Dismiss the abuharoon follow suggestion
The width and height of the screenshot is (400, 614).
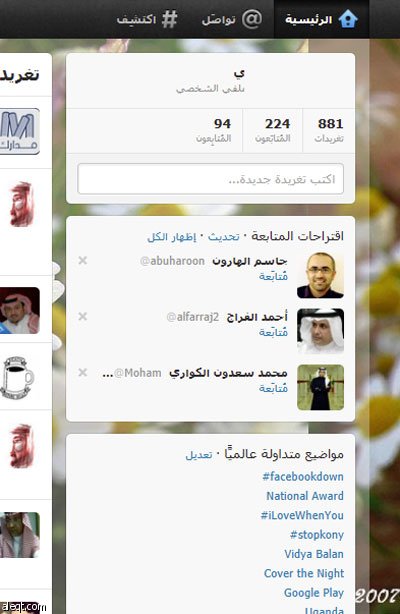point(83,260)
